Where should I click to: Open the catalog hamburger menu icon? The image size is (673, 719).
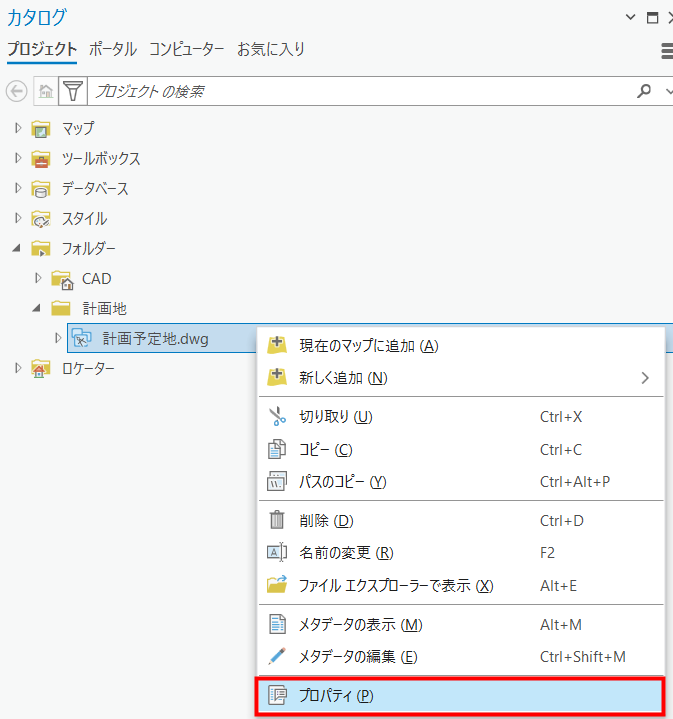[x=667, y=50]
